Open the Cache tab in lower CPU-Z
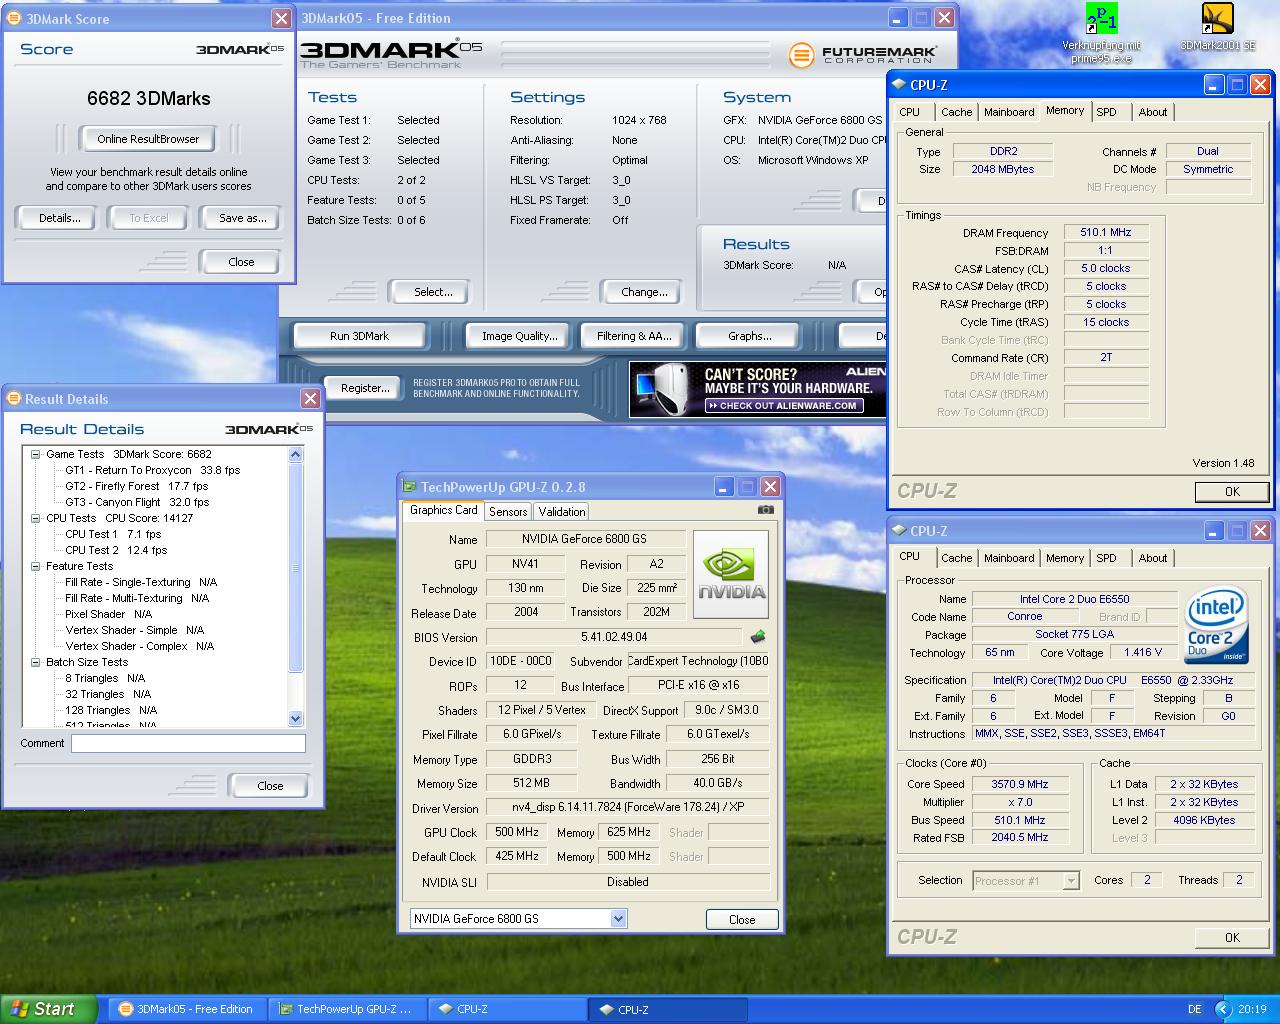The width and height of the screenshot is (1280, 1024). pyautogui.click(x=956, y=558)
